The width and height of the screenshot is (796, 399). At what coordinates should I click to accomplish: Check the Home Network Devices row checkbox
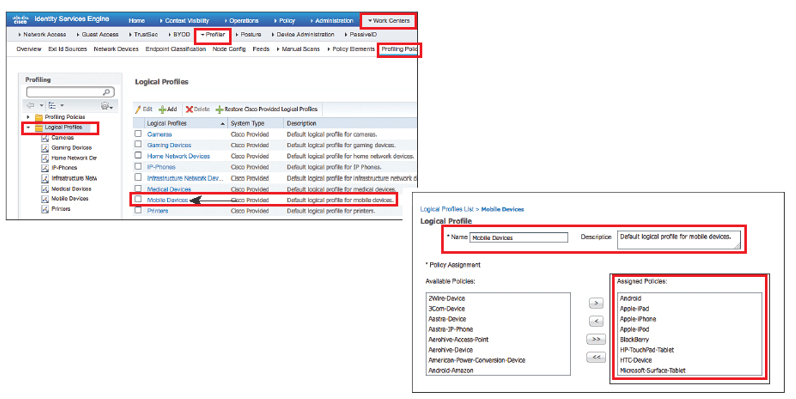tap(138, 155)
